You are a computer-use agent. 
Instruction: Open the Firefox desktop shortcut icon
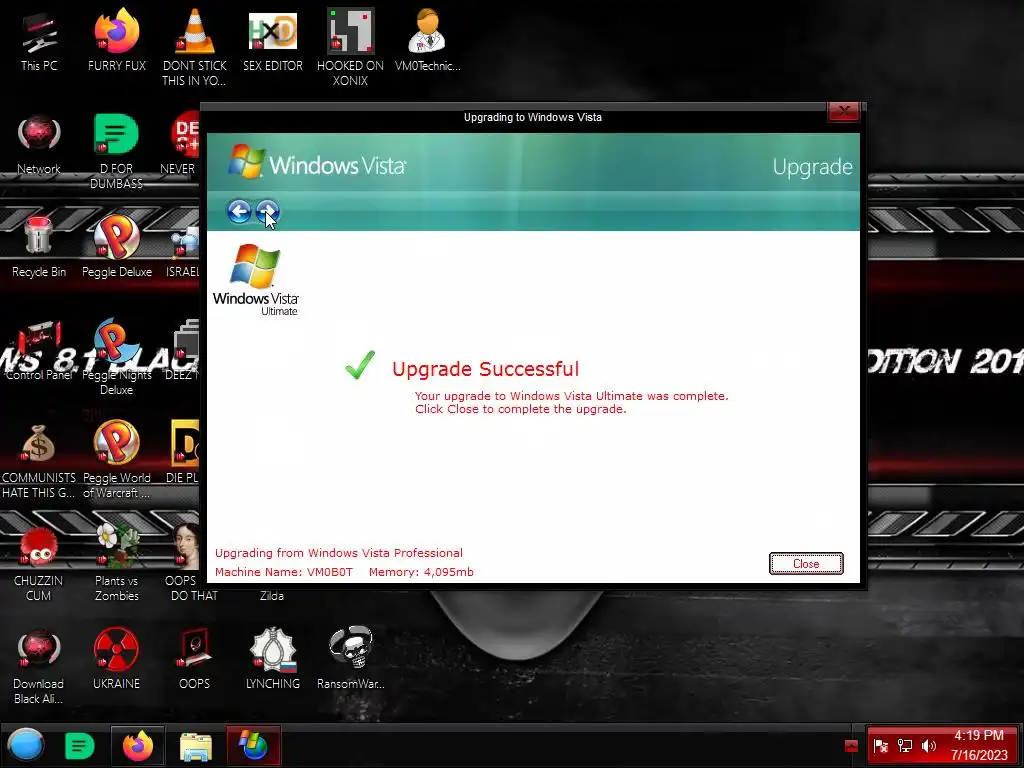pos(116,41)
